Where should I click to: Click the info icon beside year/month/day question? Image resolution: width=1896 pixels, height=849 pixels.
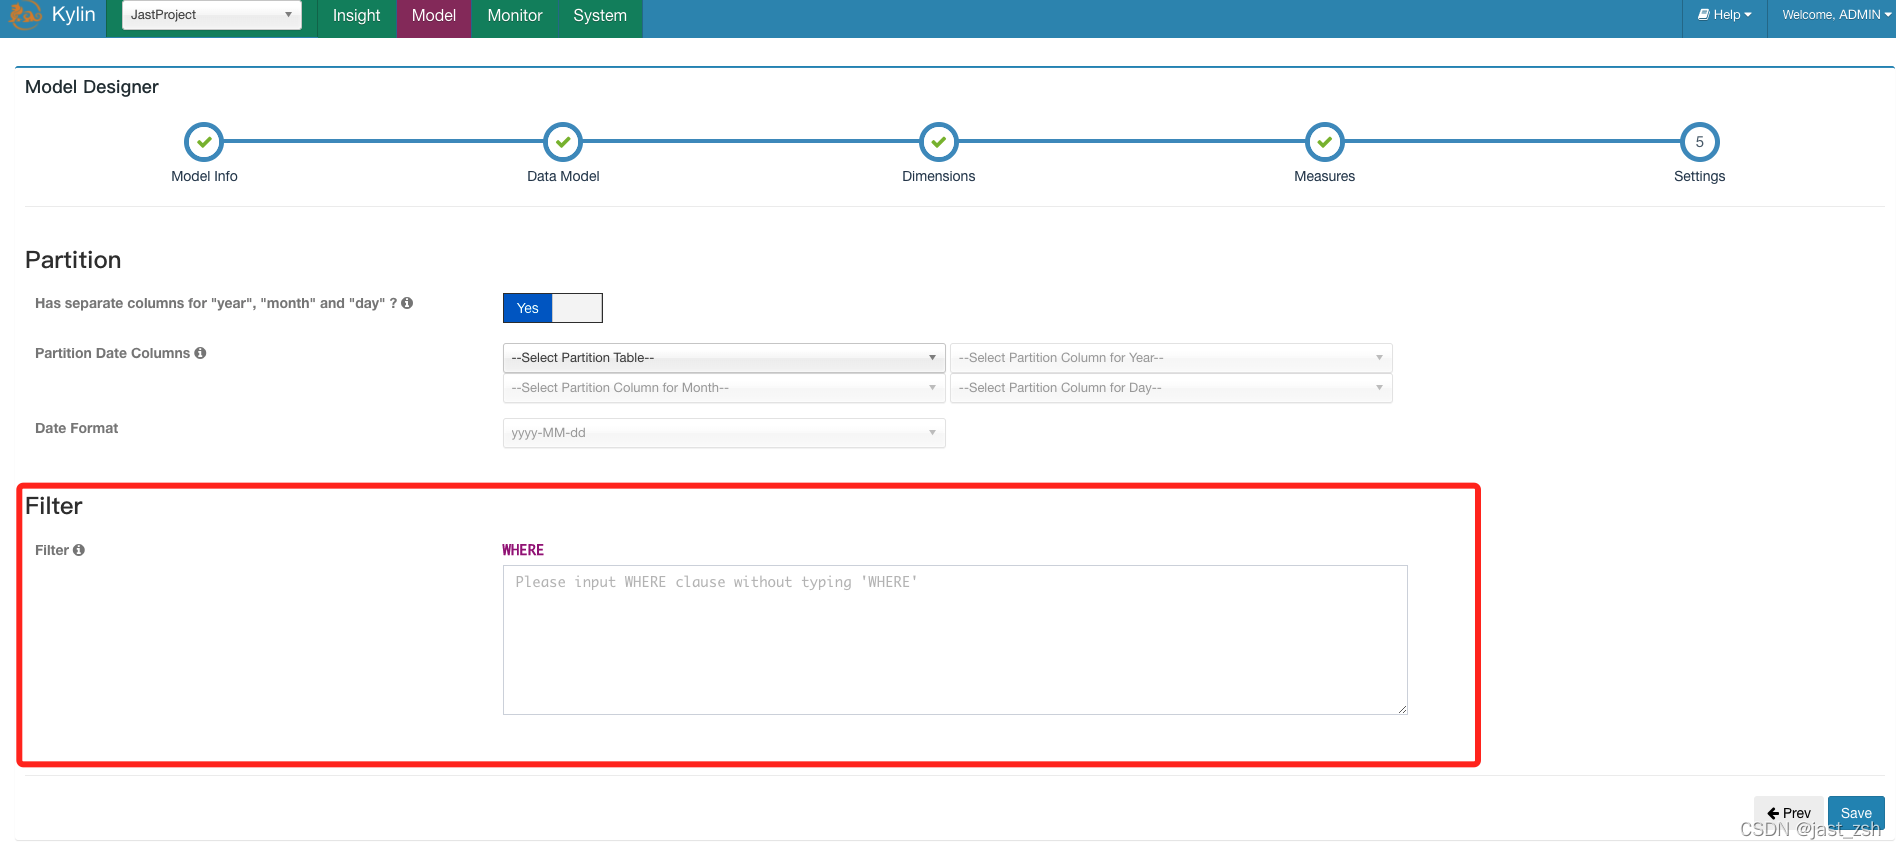[x=407, y=303]
